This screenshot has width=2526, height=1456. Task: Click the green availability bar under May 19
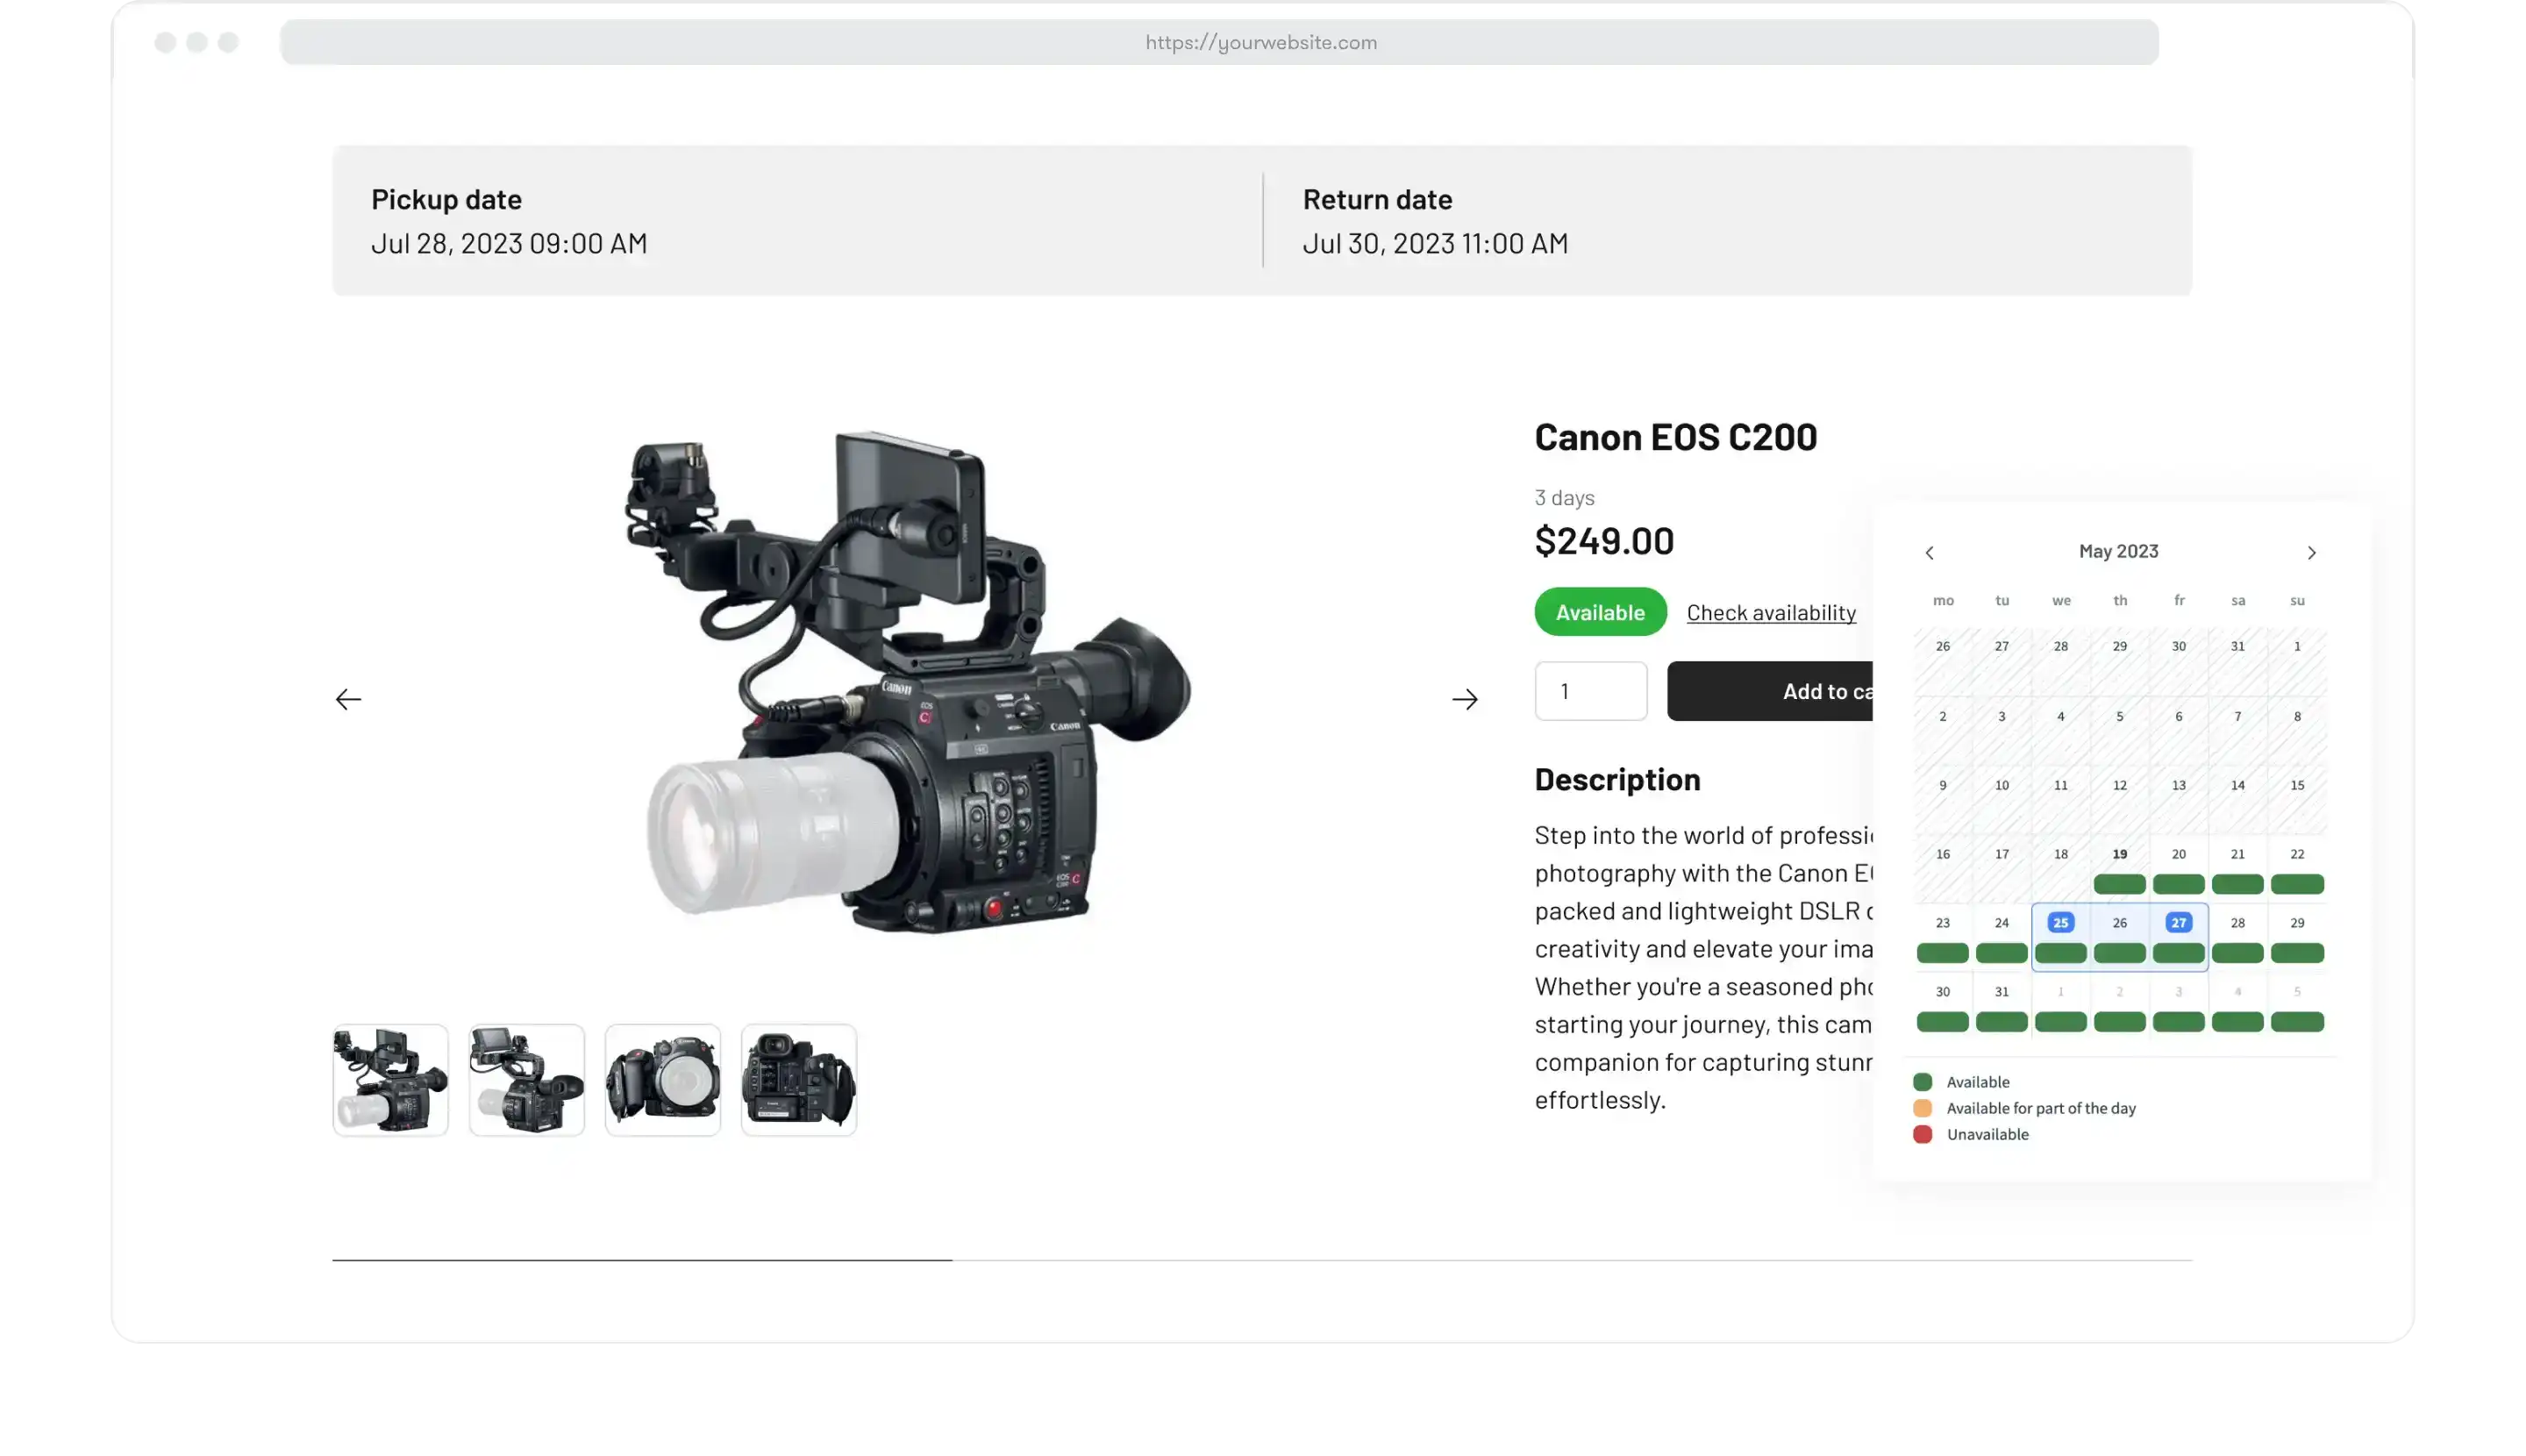(x=2119, y=884)
